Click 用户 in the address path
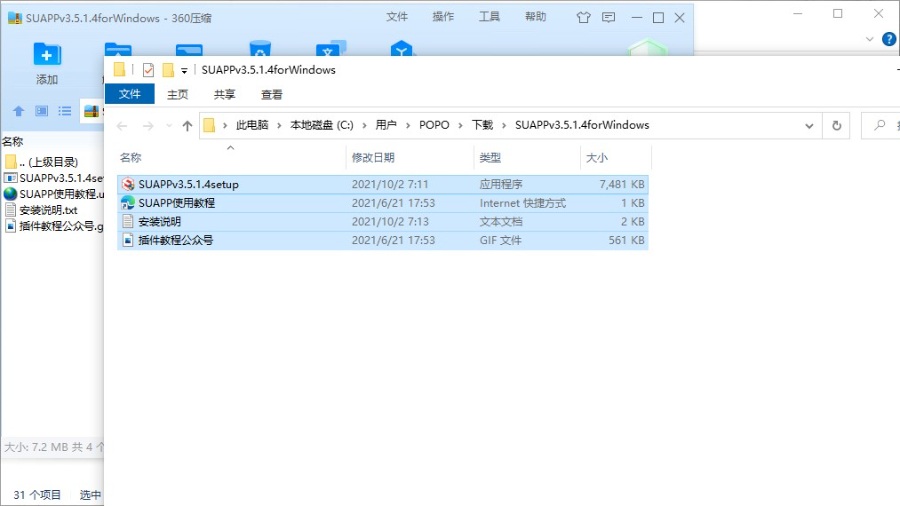 pyautogui.click(x=386, y=125)
